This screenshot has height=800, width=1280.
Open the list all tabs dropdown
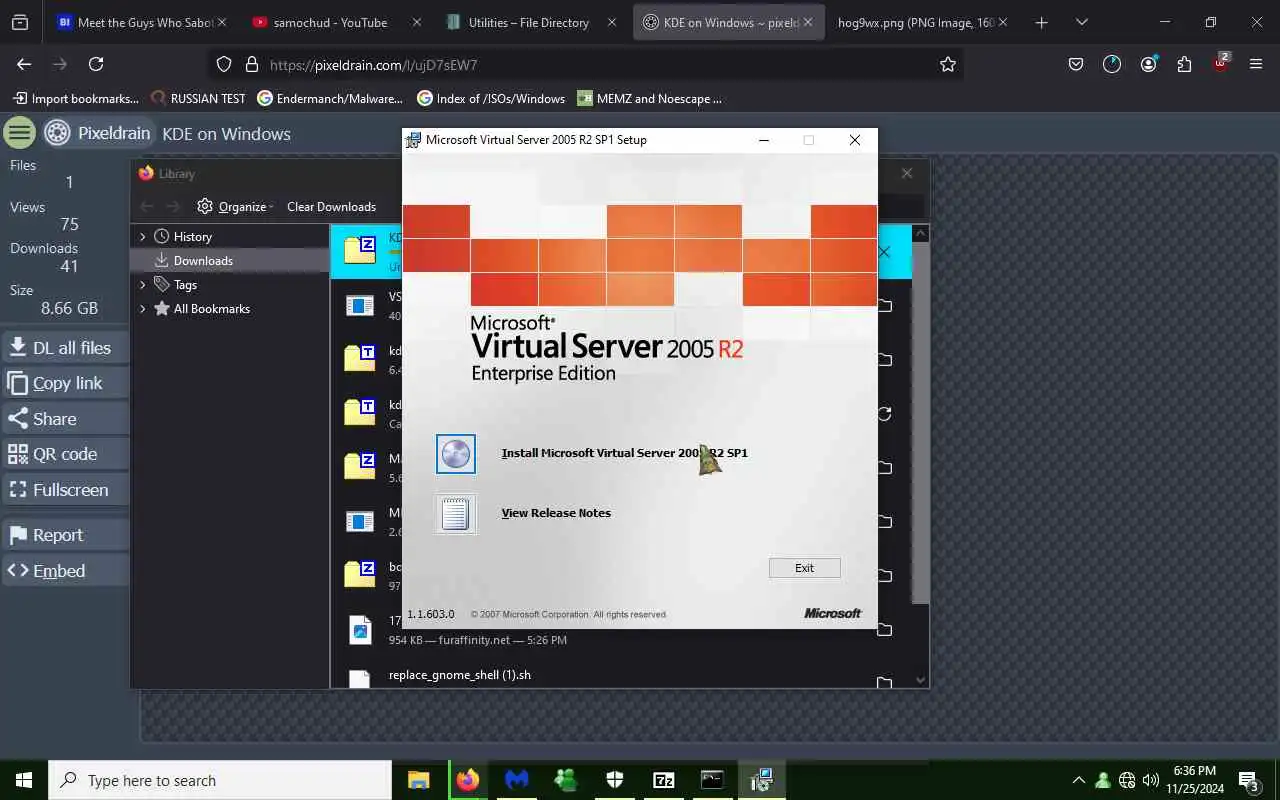pos(1081,22)
